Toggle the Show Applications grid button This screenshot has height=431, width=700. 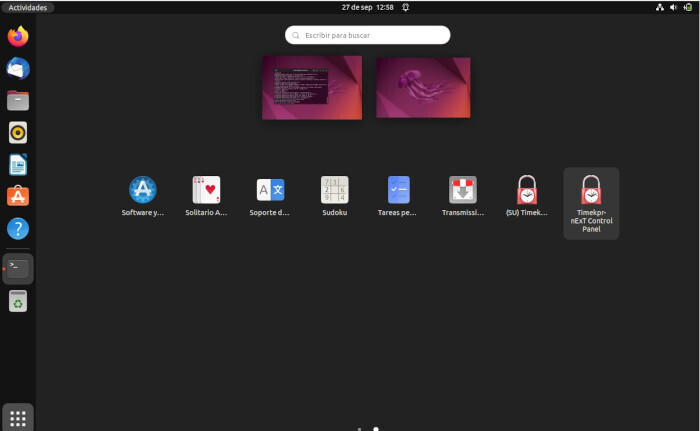click(18, 416)
